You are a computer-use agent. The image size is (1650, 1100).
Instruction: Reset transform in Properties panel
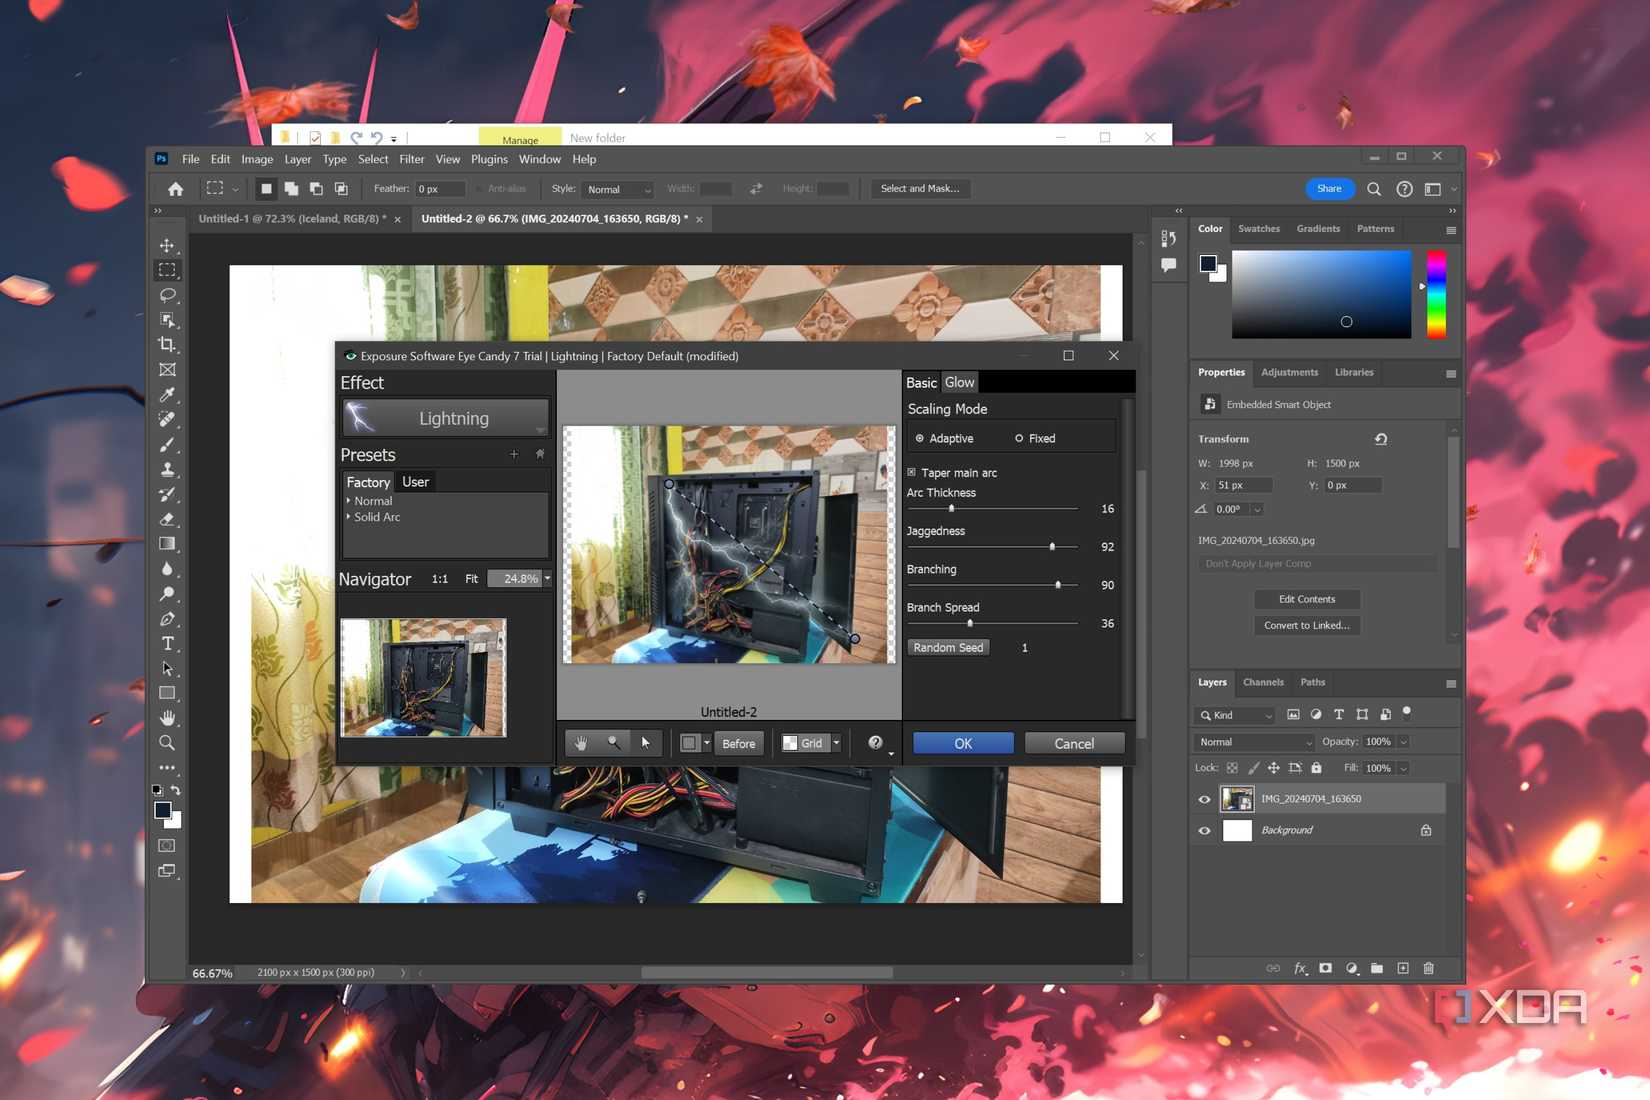tap(1381, 439)
